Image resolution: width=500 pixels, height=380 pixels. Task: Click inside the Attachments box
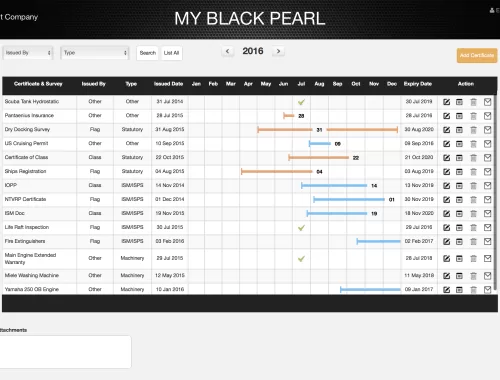(65, 352)
